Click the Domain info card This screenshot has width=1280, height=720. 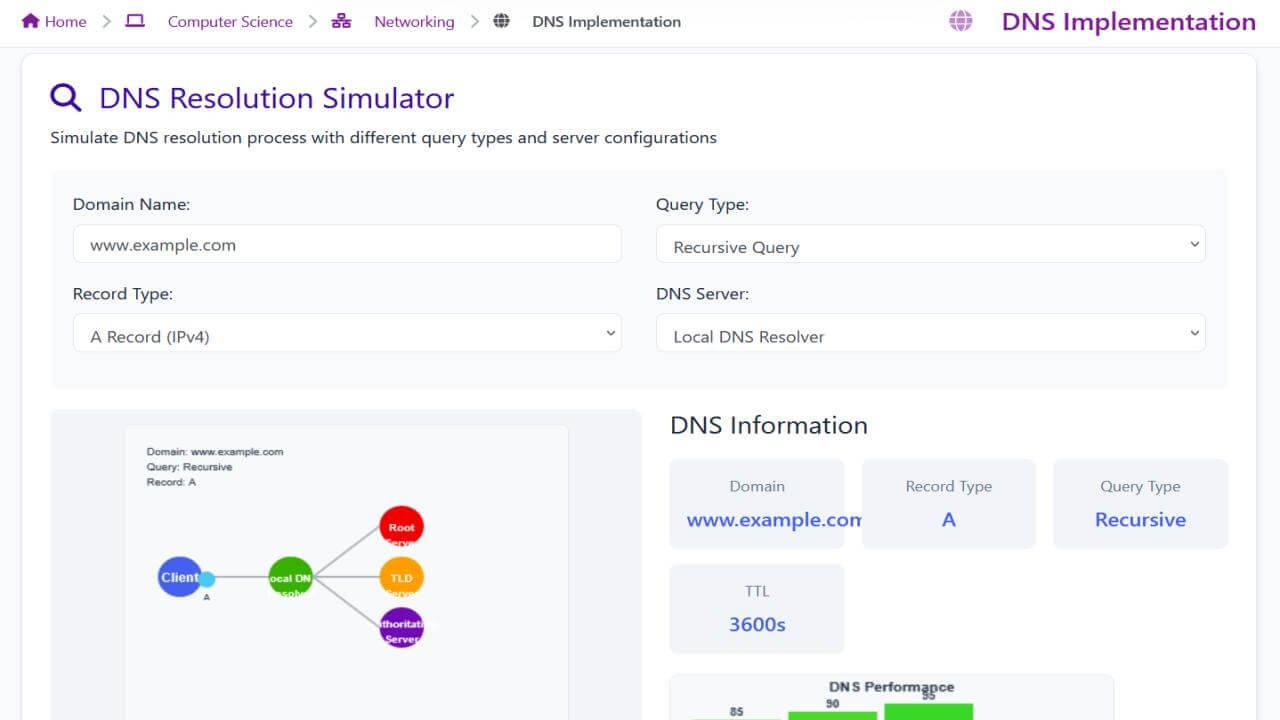tap(757, 504)
